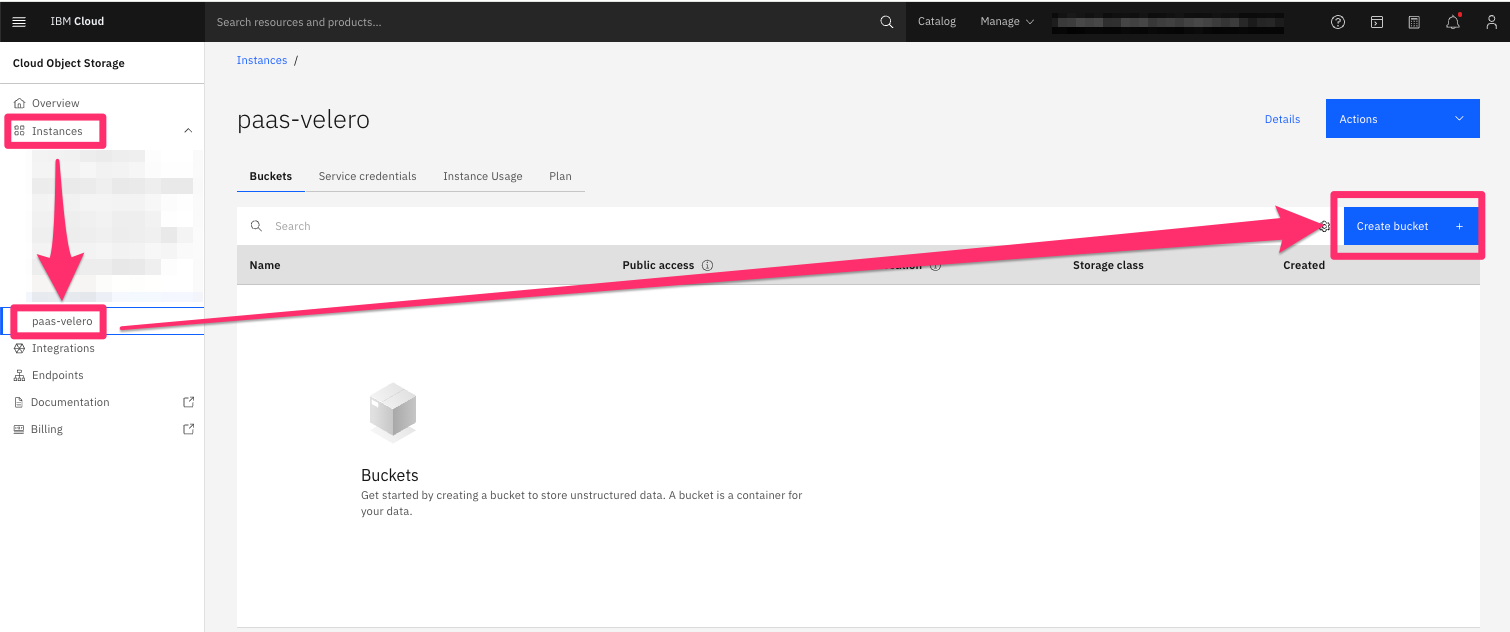The width and height of the screenshot is (1510, 632).
Task: Open the Details link
Action: pos(1282,119)
